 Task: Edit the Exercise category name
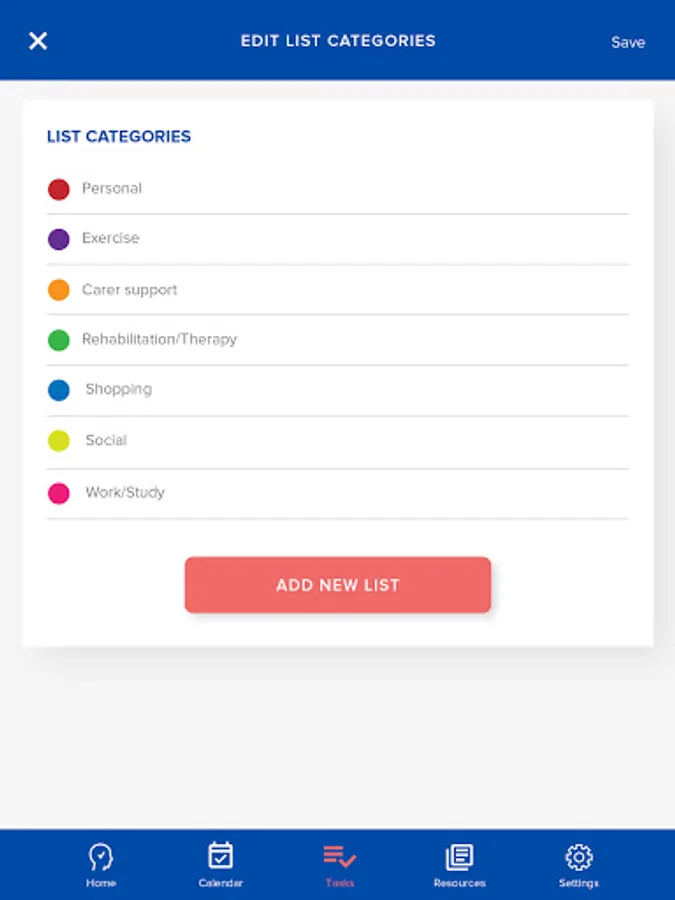point(111,238)
